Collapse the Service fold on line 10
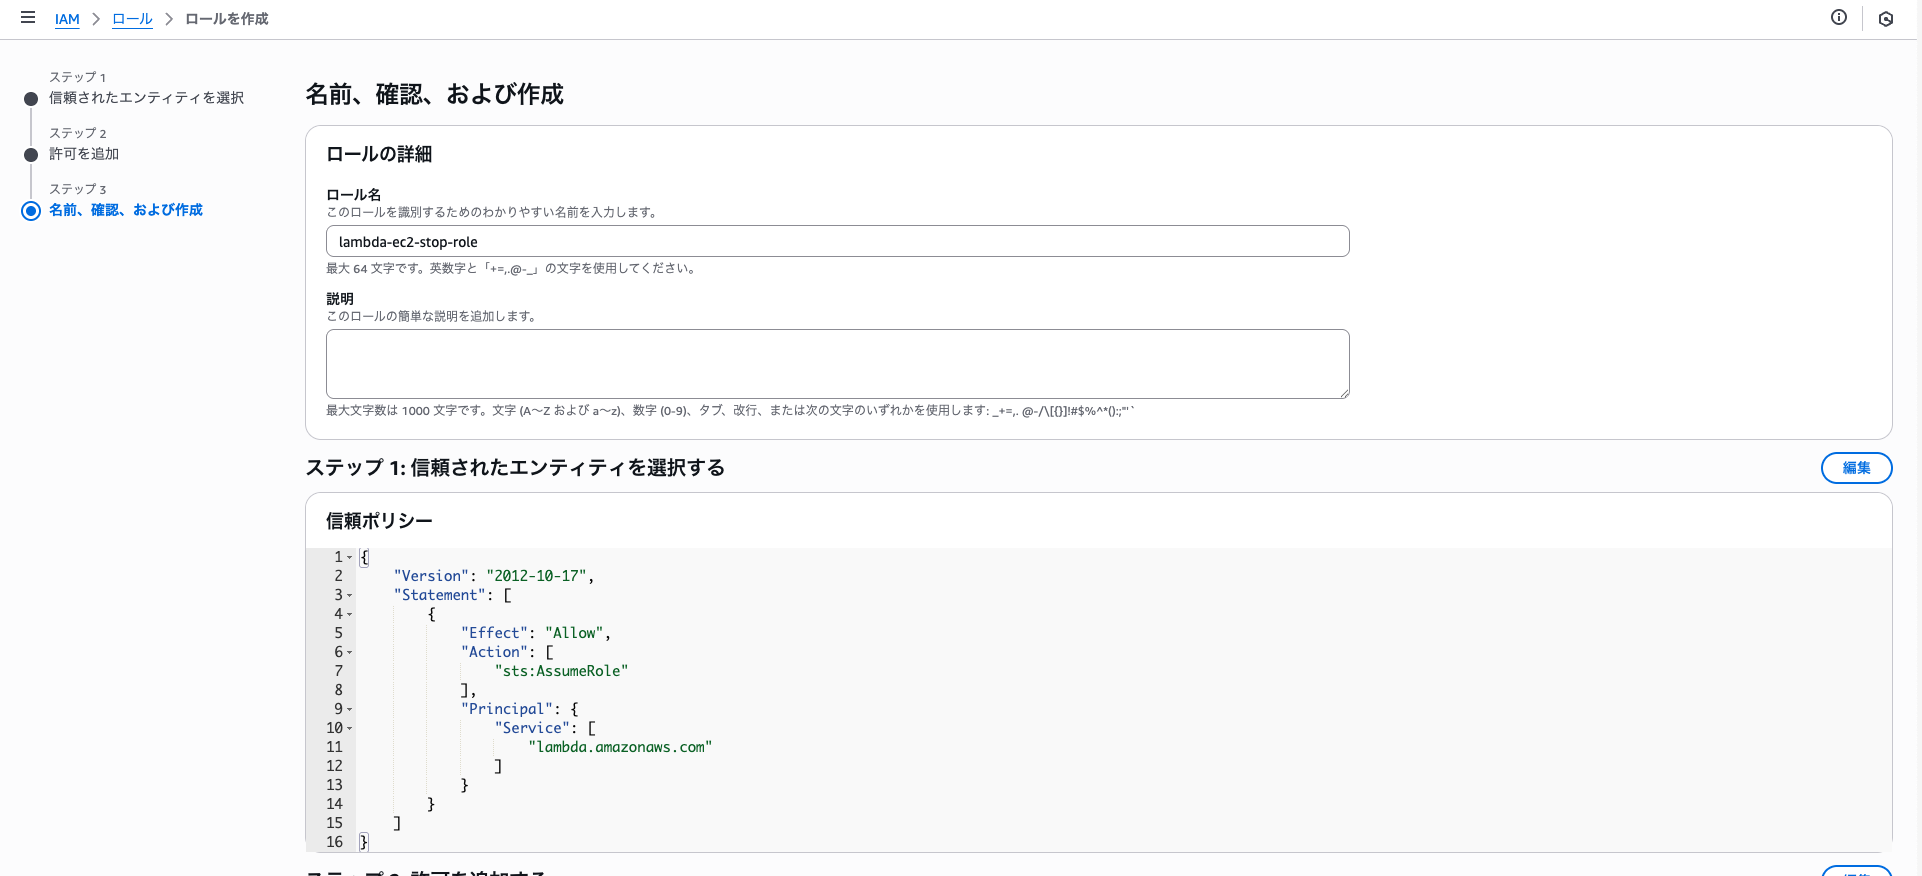 pyautogui.click(x=349, y=729)
